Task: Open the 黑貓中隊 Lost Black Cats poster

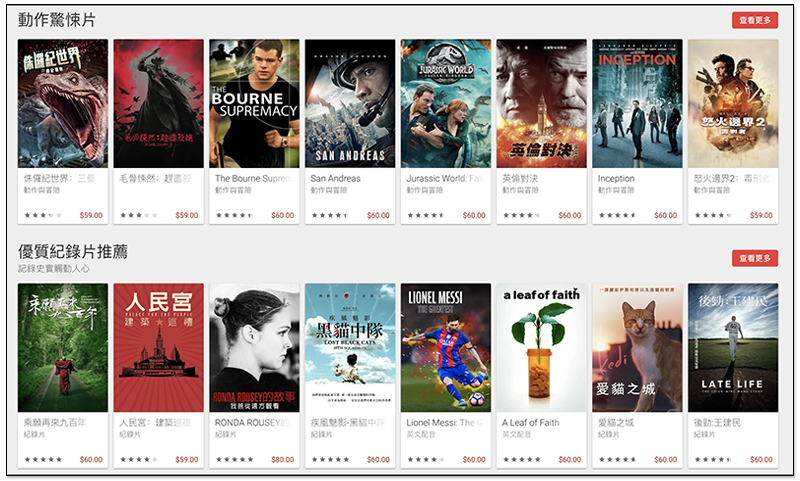Action: coord(350,348)
